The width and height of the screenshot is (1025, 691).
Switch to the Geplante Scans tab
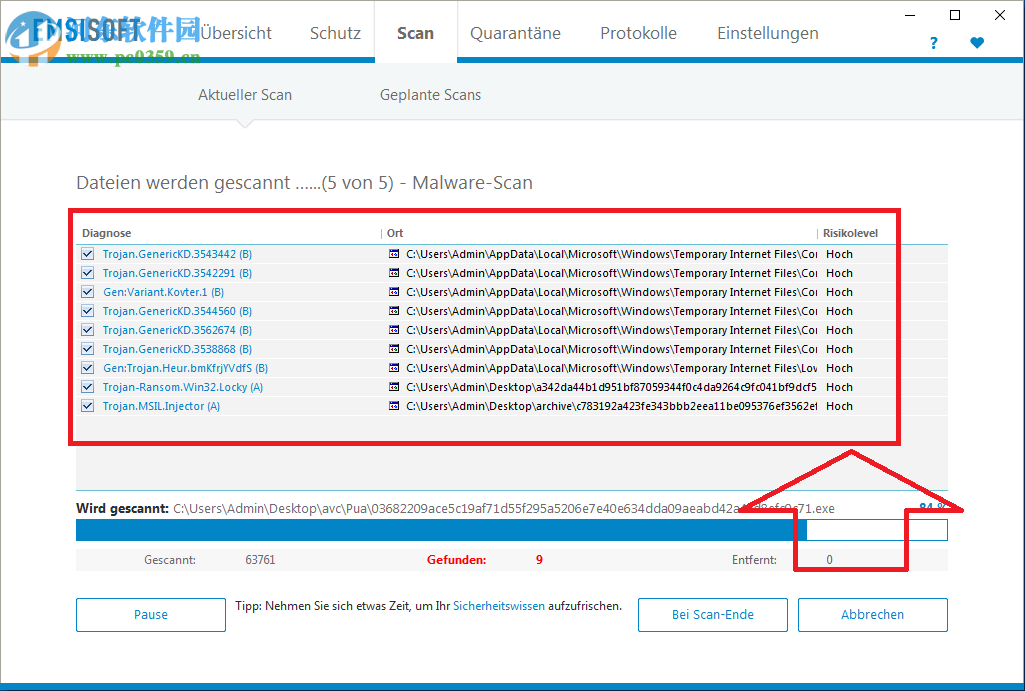pos(430,94)
